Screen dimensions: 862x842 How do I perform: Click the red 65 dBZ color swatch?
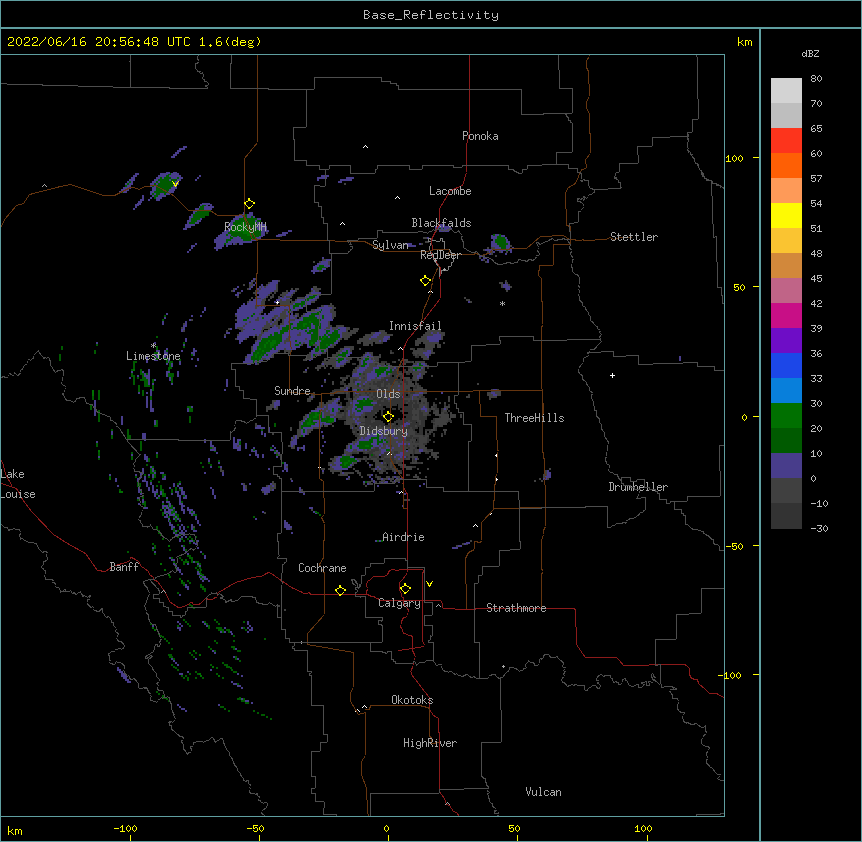[x=786, y=140]
